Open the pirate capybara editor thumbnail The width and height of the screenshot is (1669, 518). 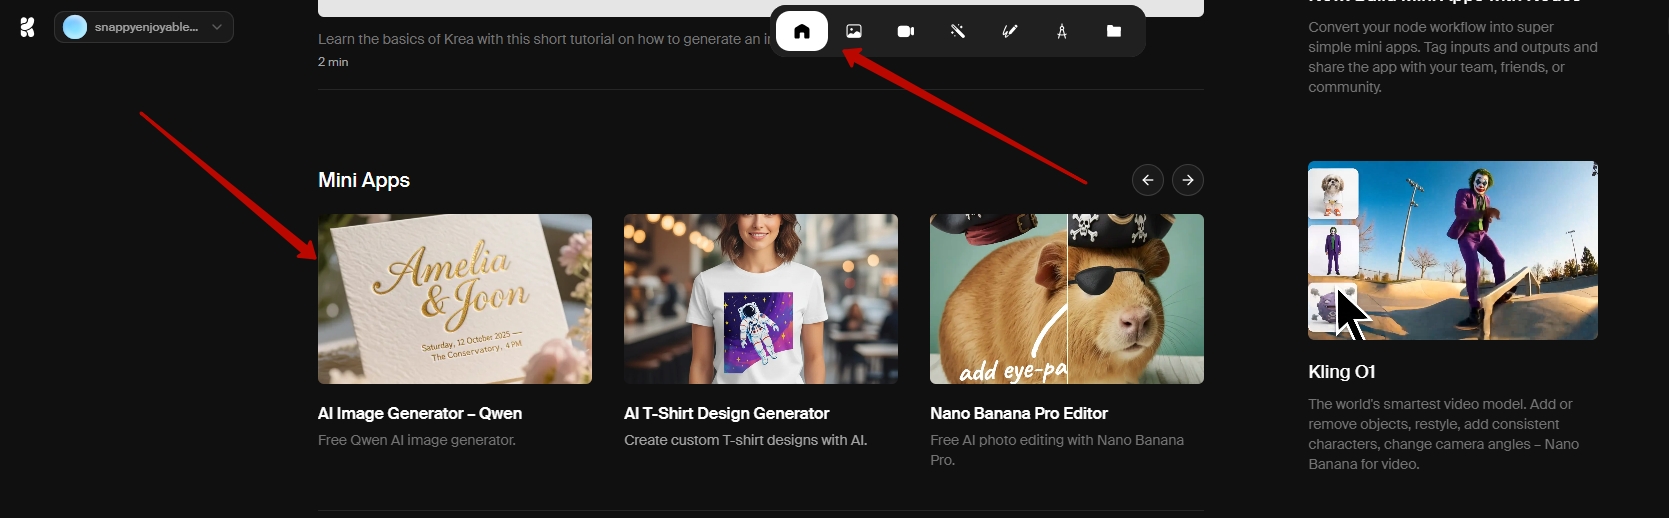1066,298
